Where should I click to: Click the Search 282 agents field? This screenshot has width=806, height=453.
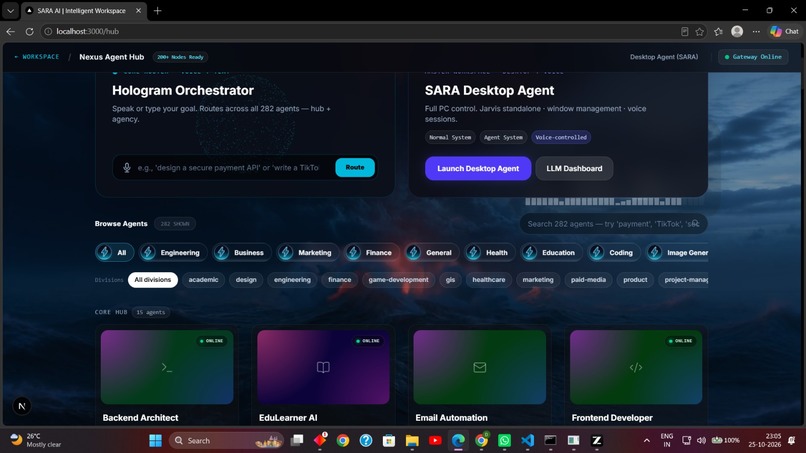click(613, 224)
